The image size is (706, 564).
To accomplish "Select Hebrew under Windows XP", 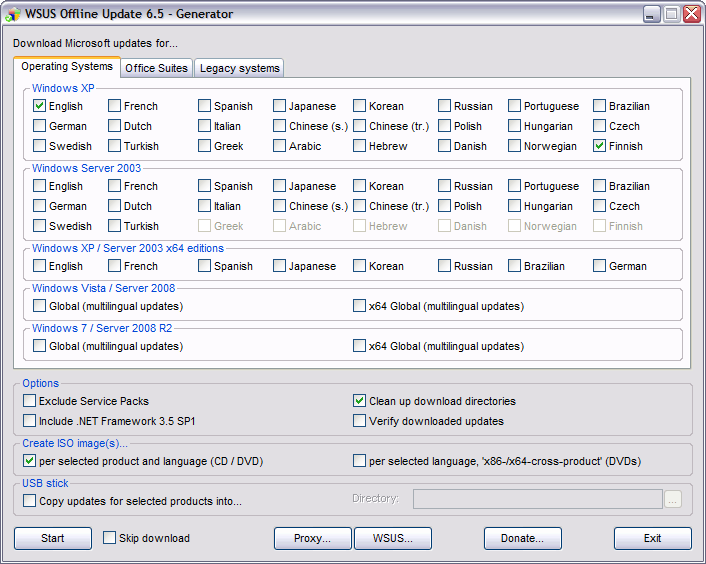I will click(x=359, y=146).
